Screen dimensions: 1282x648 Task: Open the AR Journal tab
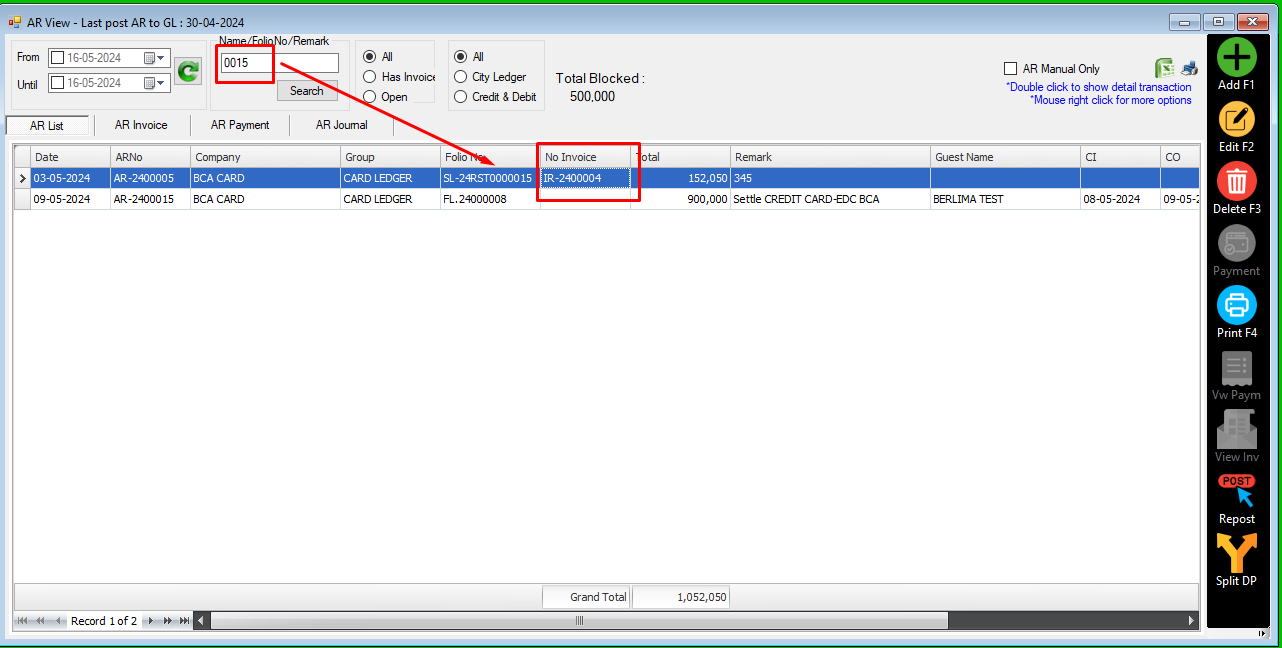[x=342, y=125]
